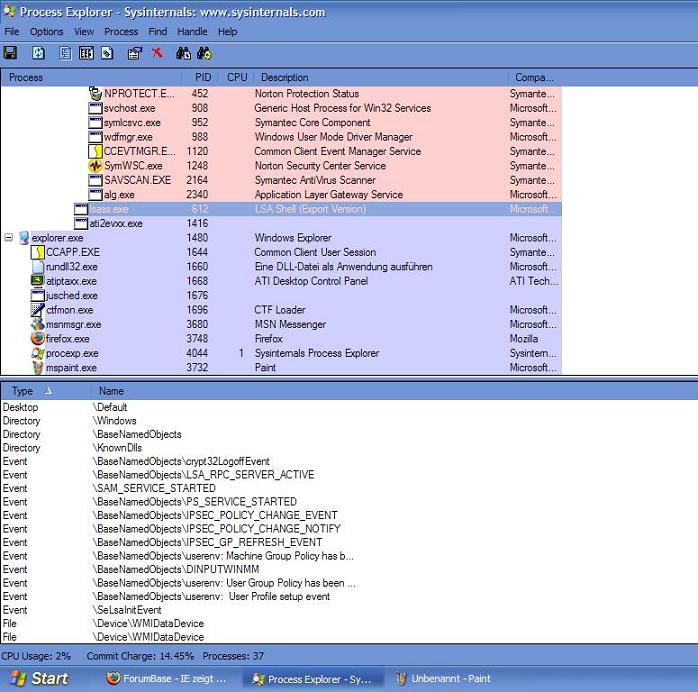
Task: Click the CCAPP.EXE process icon
Action: [x=37, y=252]
